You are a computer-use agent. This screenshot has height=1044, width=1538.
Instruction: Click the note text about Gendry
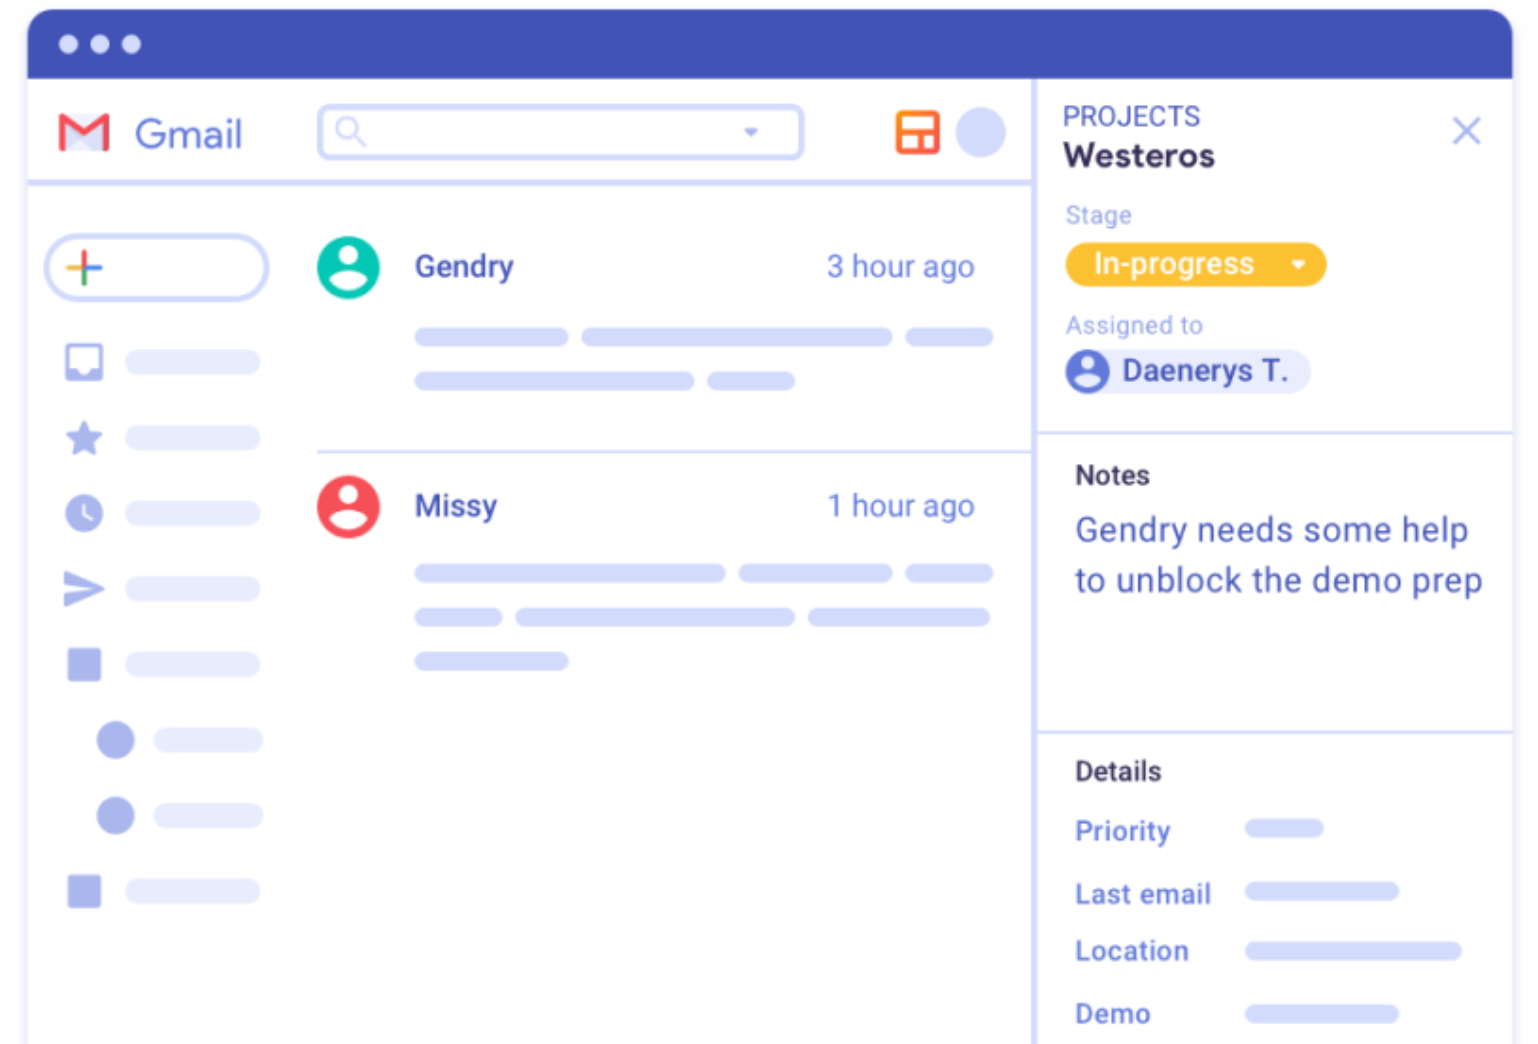tap(1278, 555)
